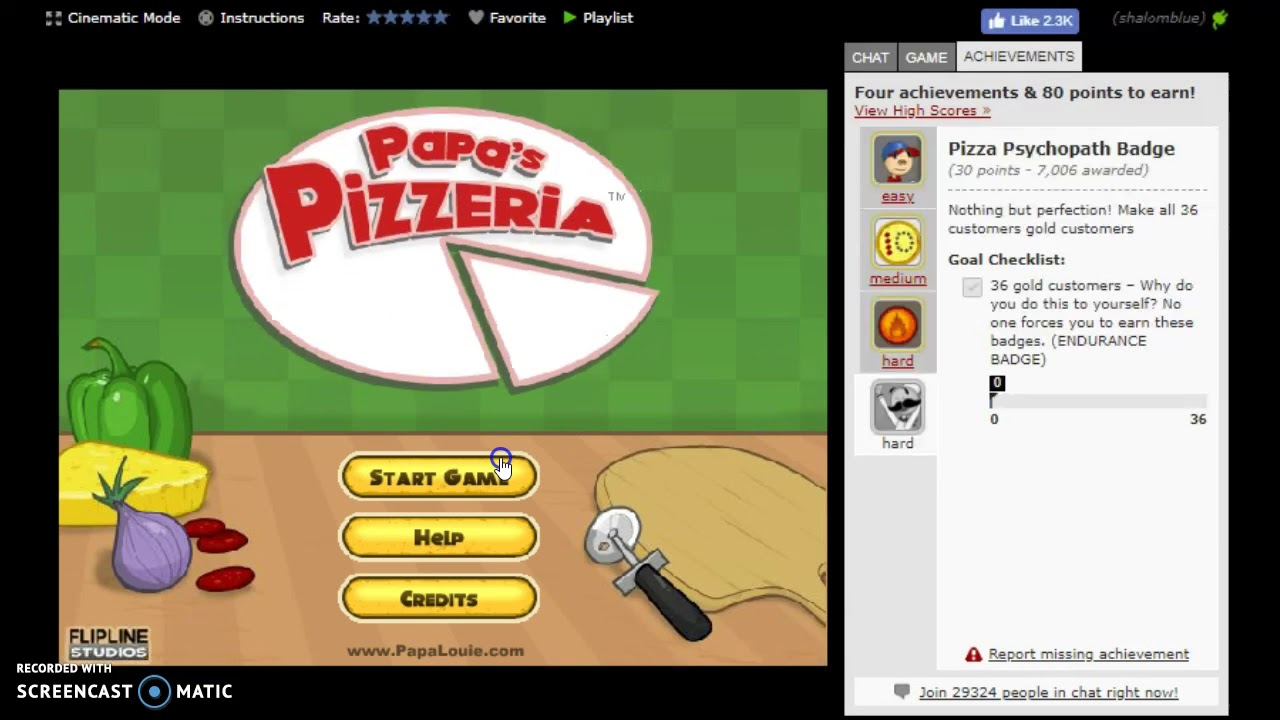Click the Flipline Studios logo
This screenshot has width=1280, height=720.
108,643
